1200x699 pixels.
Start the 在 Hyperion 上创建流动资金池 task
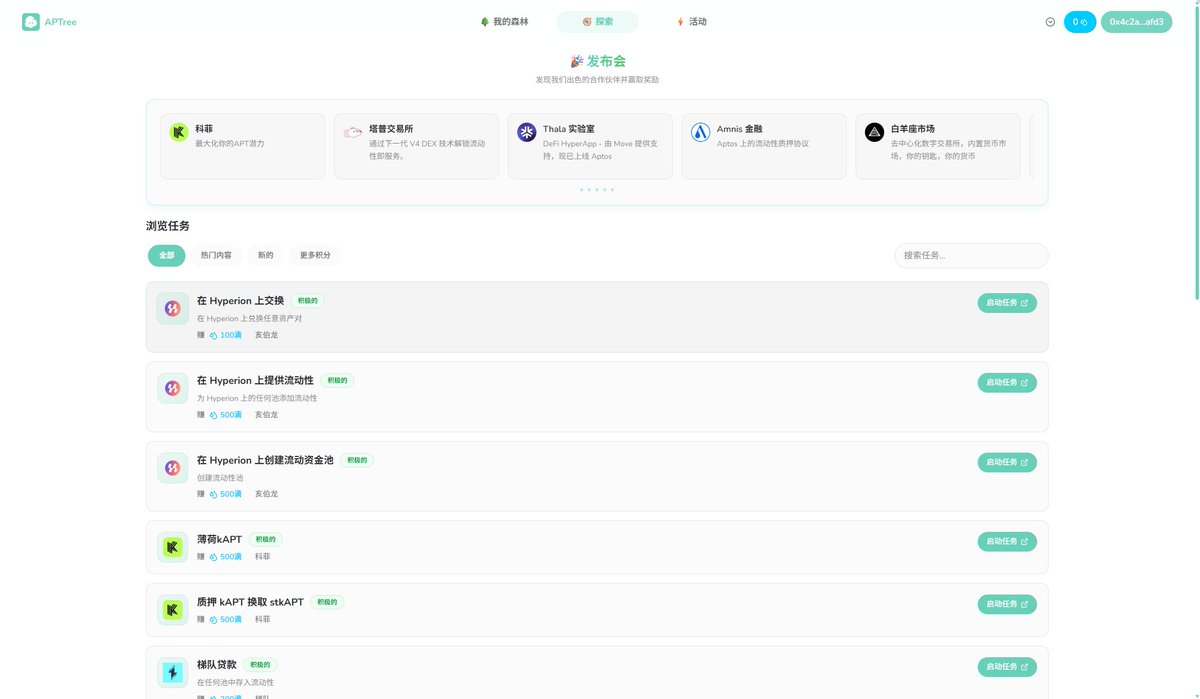(1007, 463)
